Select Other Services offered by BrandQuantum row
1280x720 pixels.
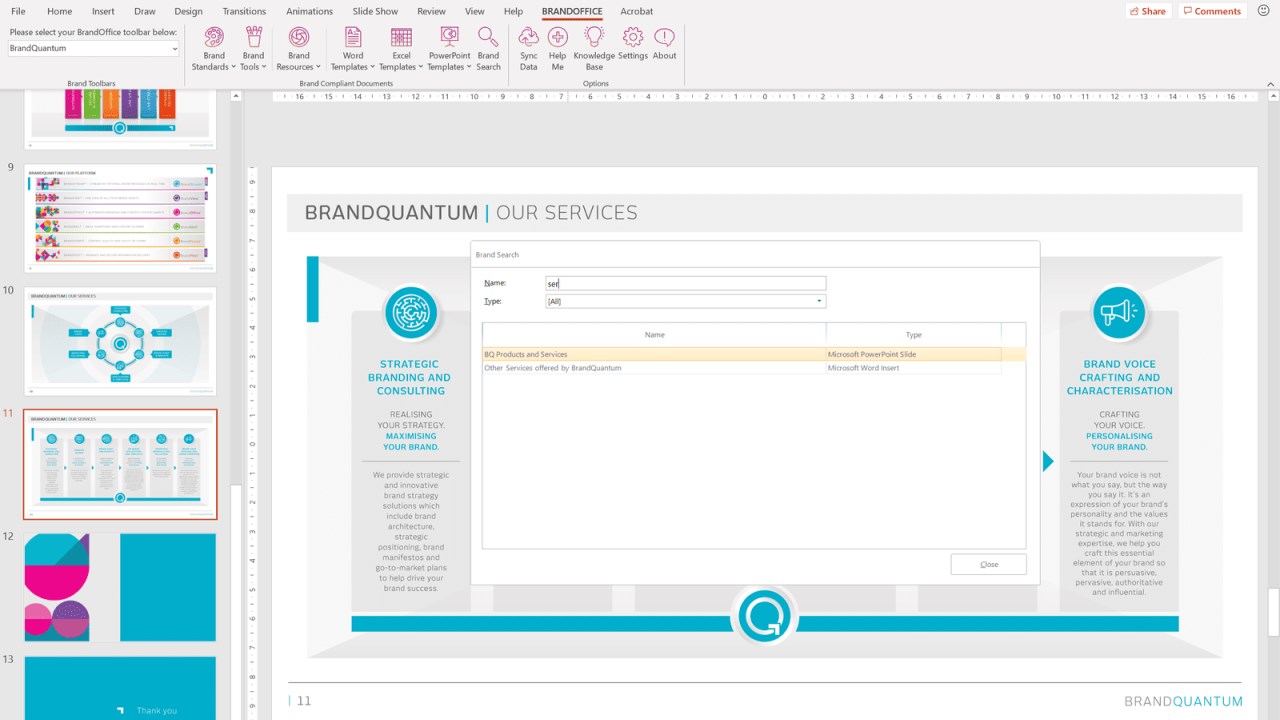(x=741, y=368)
